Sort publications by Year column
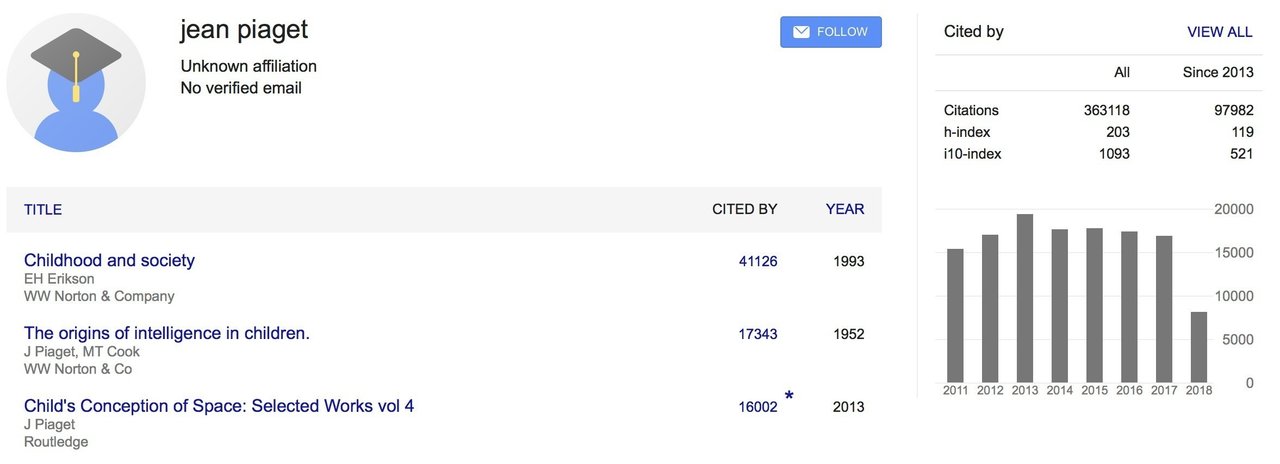Viewport: 1280px width, 464px height. [x=844, y=210]
